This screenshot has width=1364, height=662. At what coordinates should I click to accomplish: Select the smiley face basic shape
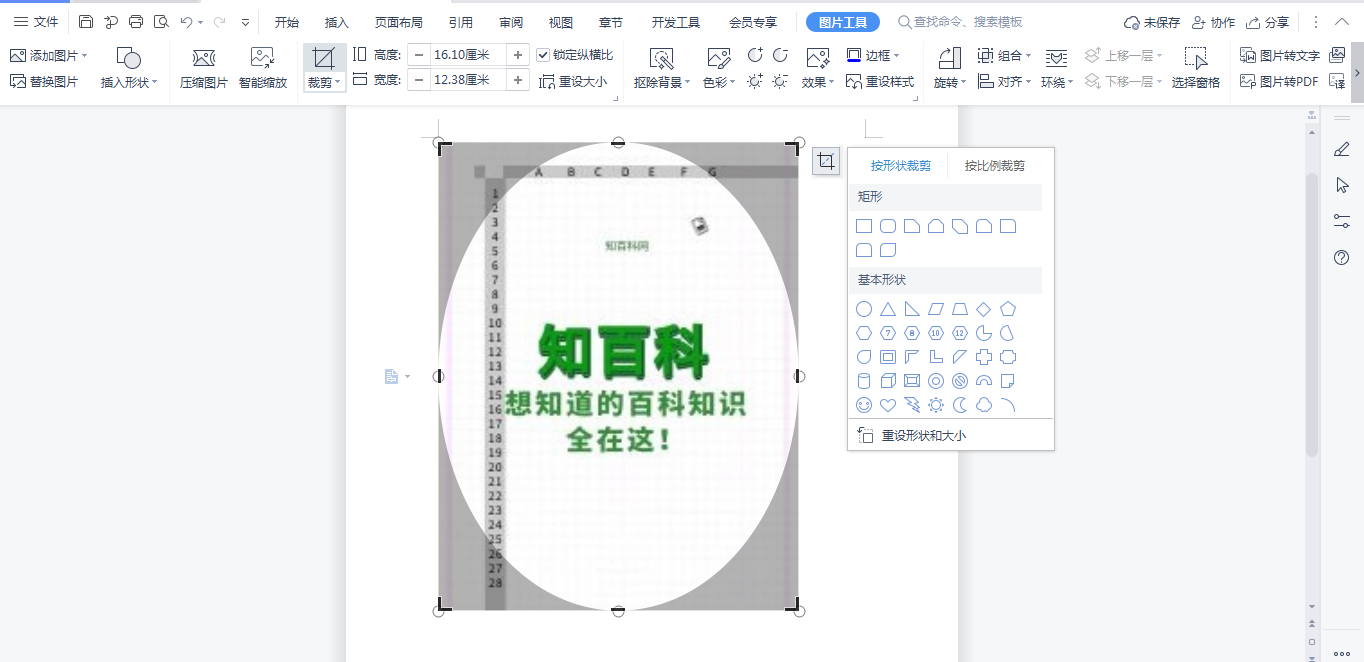point(863,404)
